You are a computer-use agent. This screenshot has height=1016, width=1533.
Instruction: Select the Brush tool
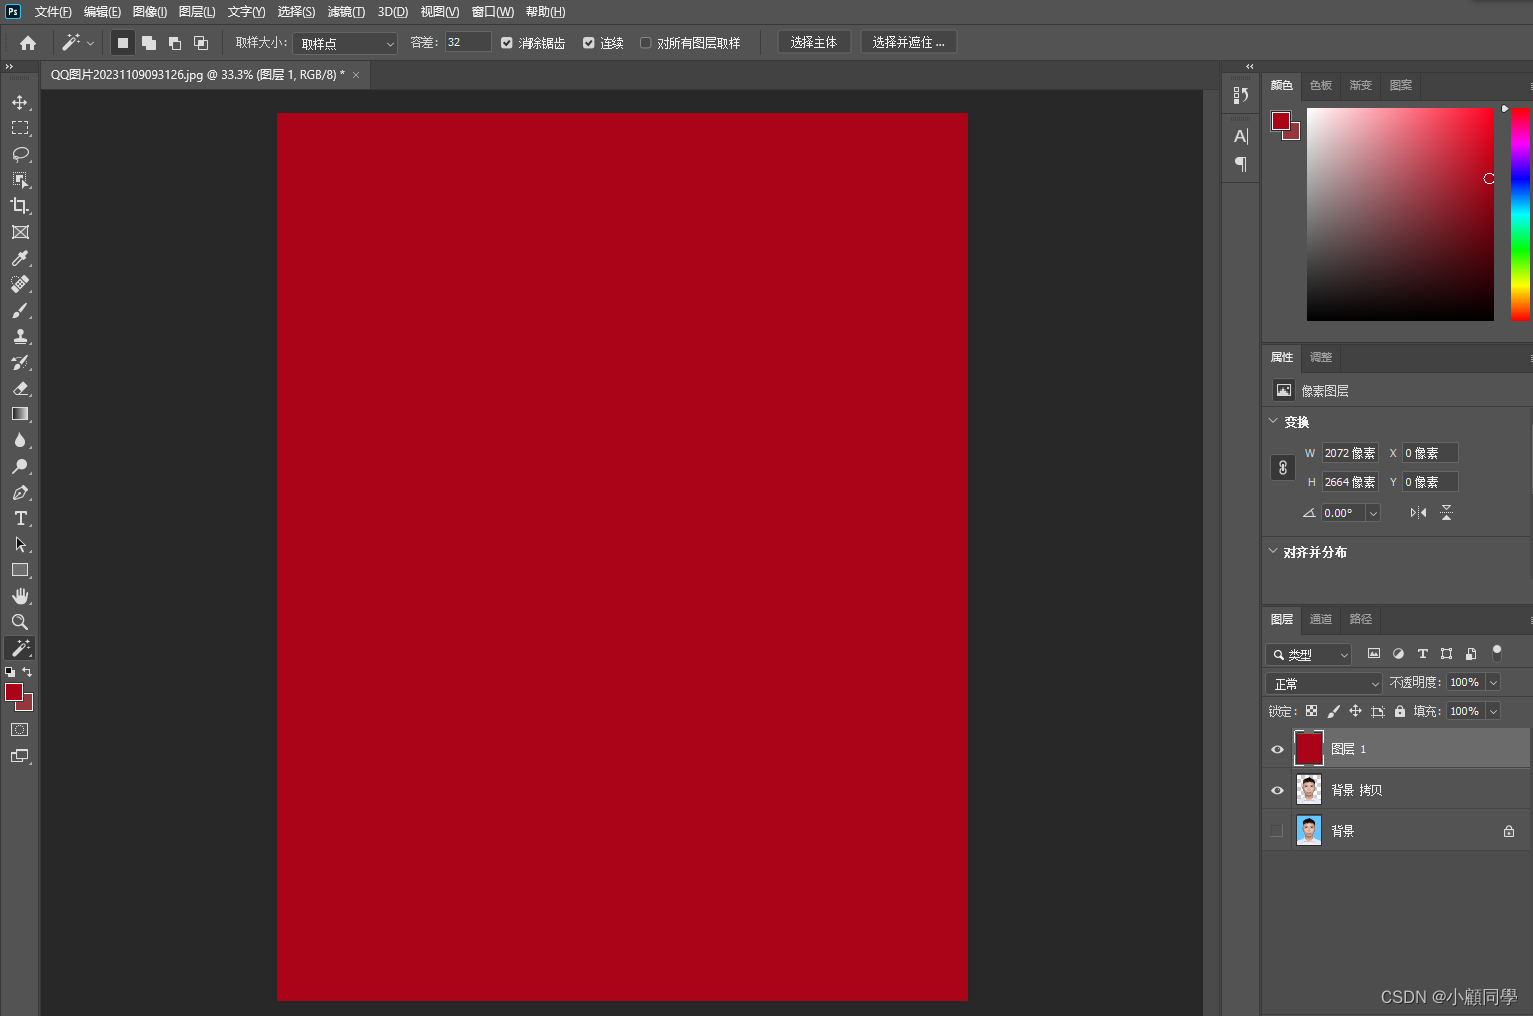20,310
